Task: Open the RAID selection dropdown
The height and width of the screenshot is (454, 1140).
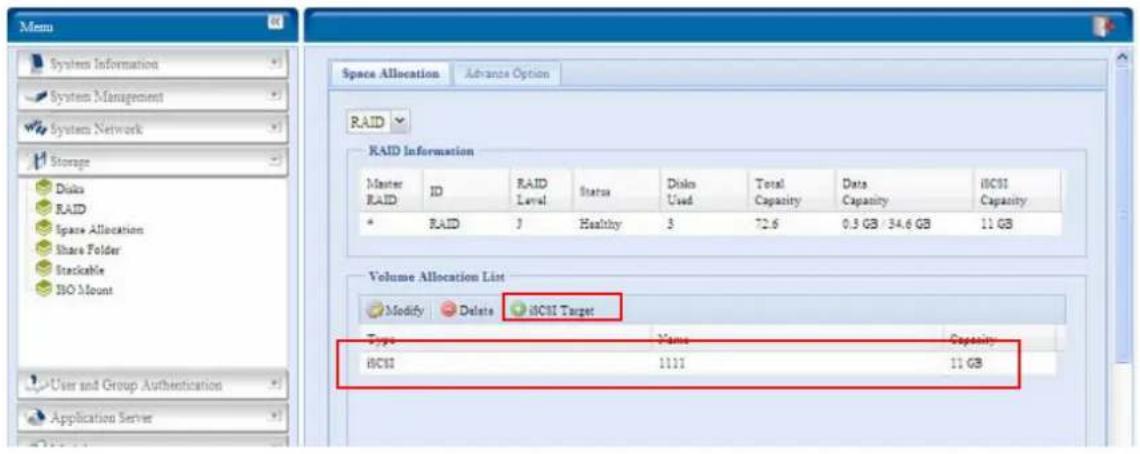Action: pyautogui.click(x=399, y=121)
